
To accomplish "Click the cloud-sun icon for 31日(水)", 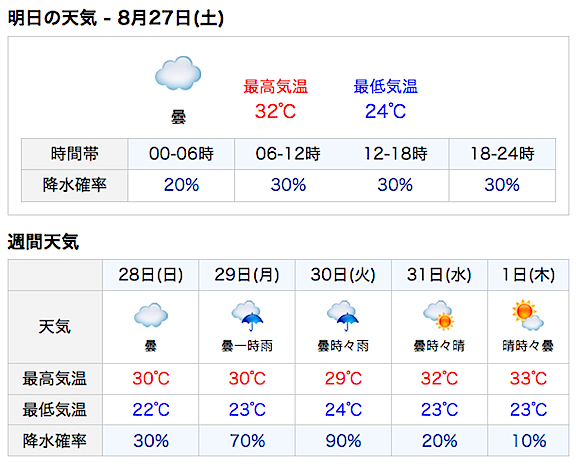I will point(439,315).
